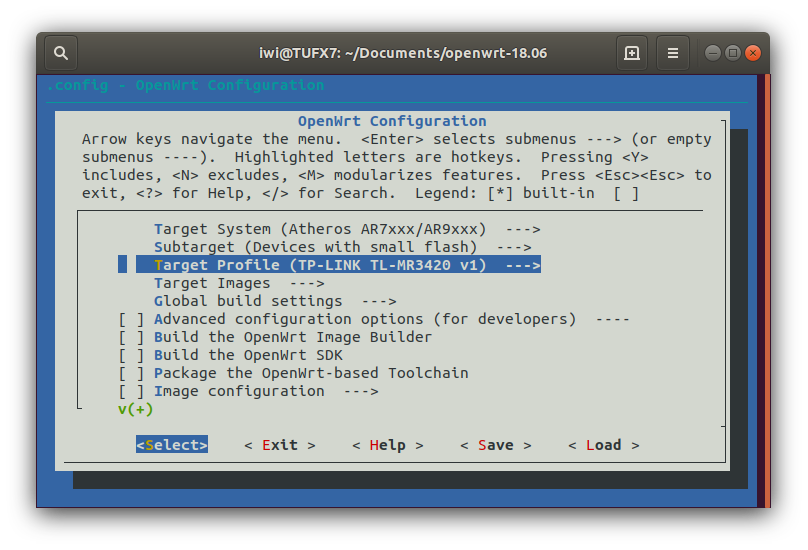808x550 pixels.
Task: Open Target System submenu arrow
Action: (x=523, y=229)
